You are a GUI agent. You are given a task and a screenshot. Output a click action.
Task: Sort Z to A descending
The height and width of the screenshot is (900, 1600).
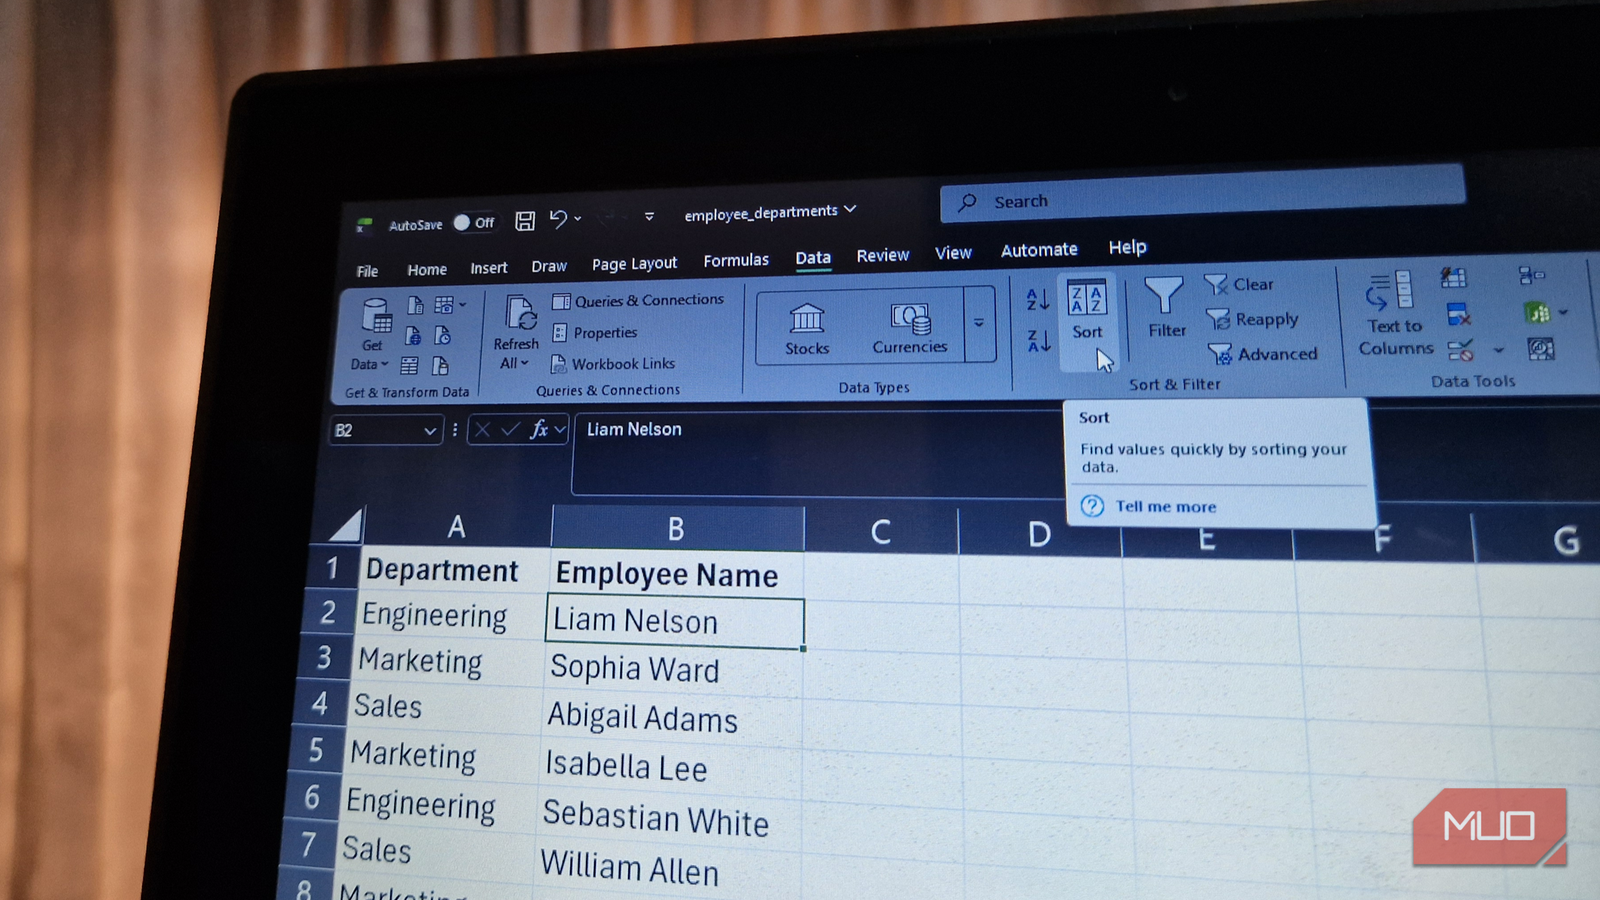coord(1039,341)
